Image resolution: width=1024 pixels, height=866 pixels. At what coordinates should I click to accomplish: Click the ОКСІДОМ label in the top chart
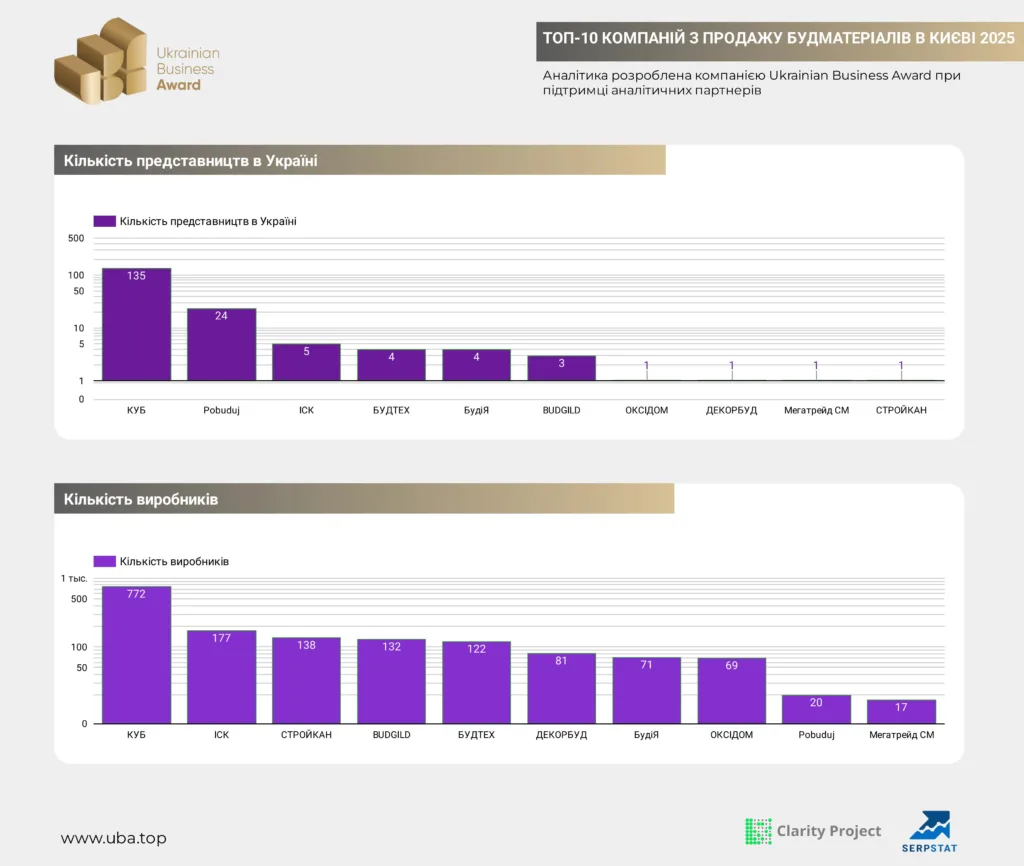point(646,410)
